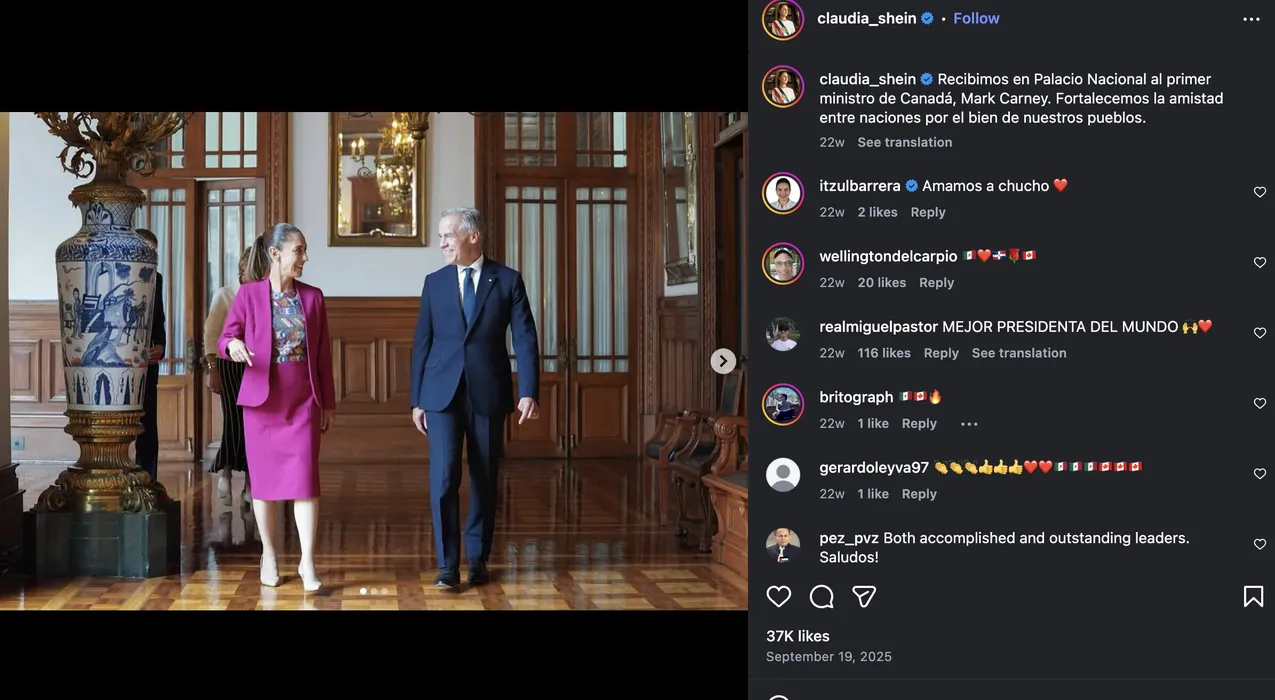
Task: Open three-dot options on britograph's comment
Action: [x=969, y=424]
